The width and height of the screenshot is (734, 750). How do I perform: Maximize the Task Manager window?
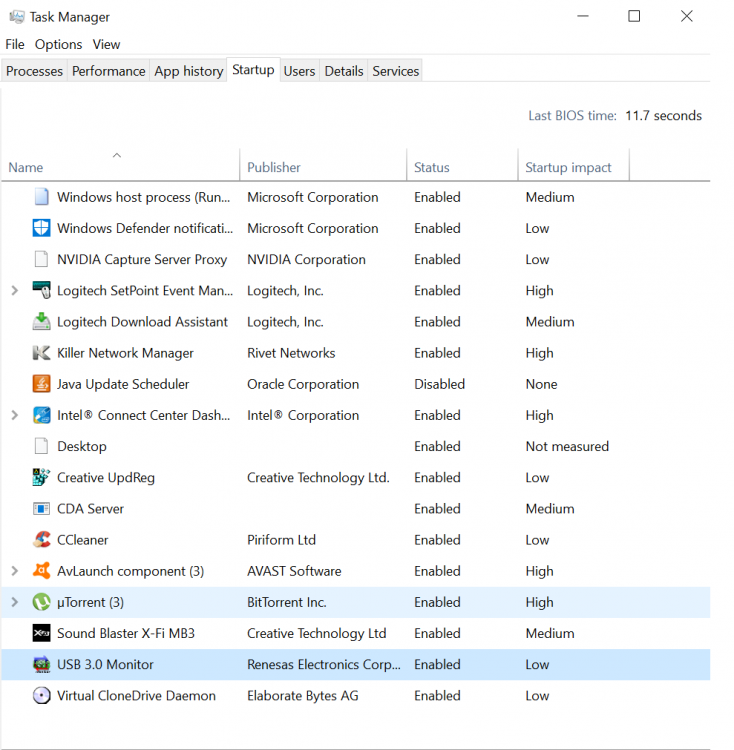point(634,16)
